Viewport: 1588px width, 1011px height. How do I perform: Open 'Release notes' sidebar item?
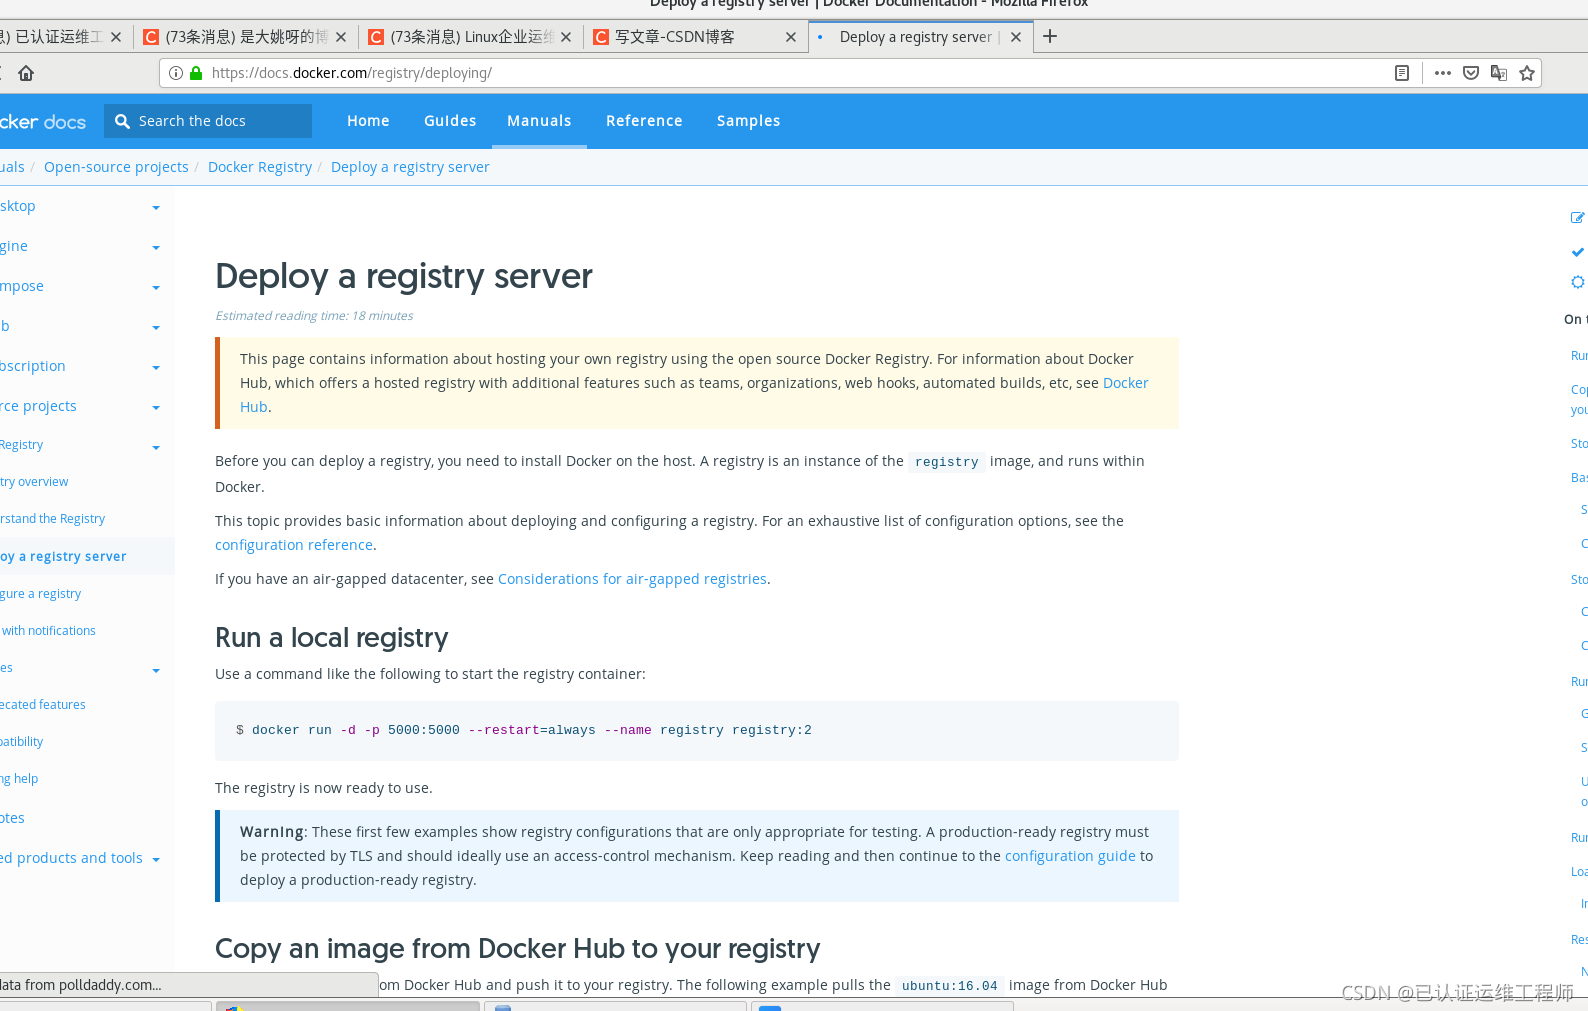(12, 818)
